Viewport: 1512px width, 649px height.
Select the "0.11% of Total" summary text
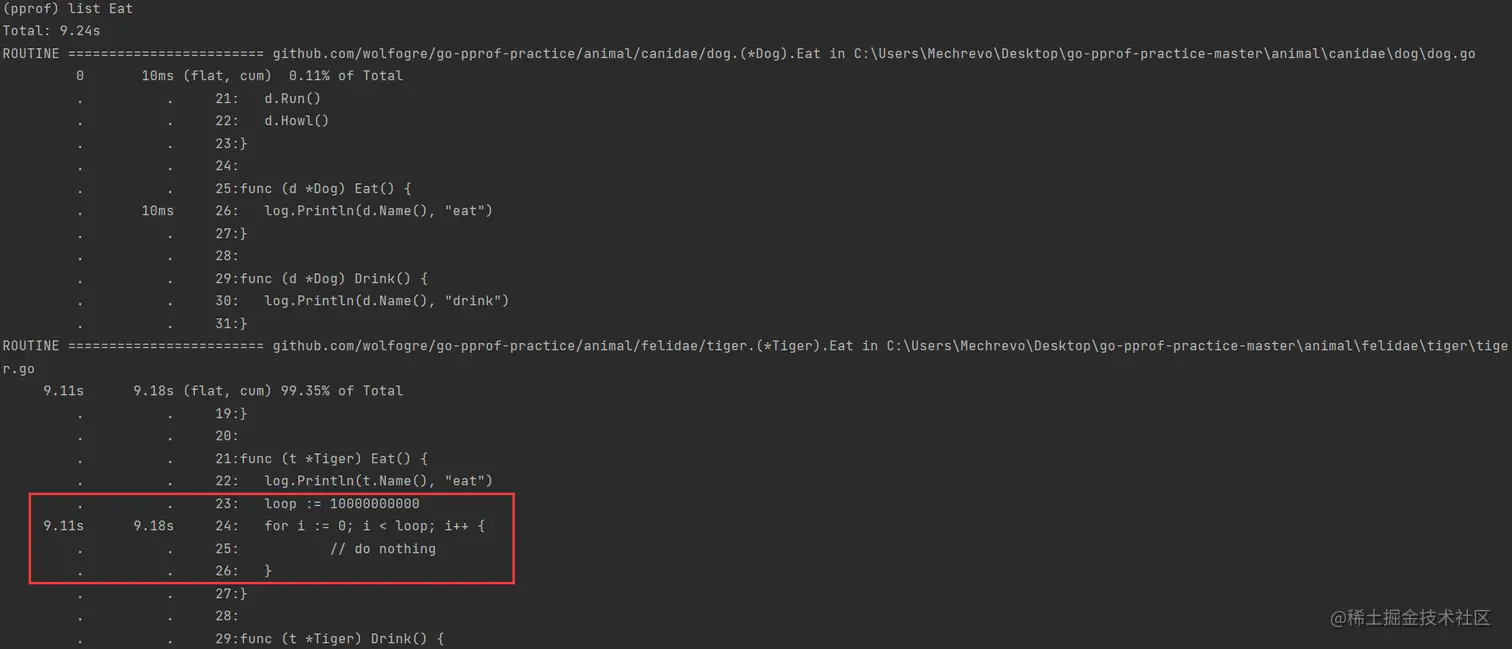click(345, 76)
